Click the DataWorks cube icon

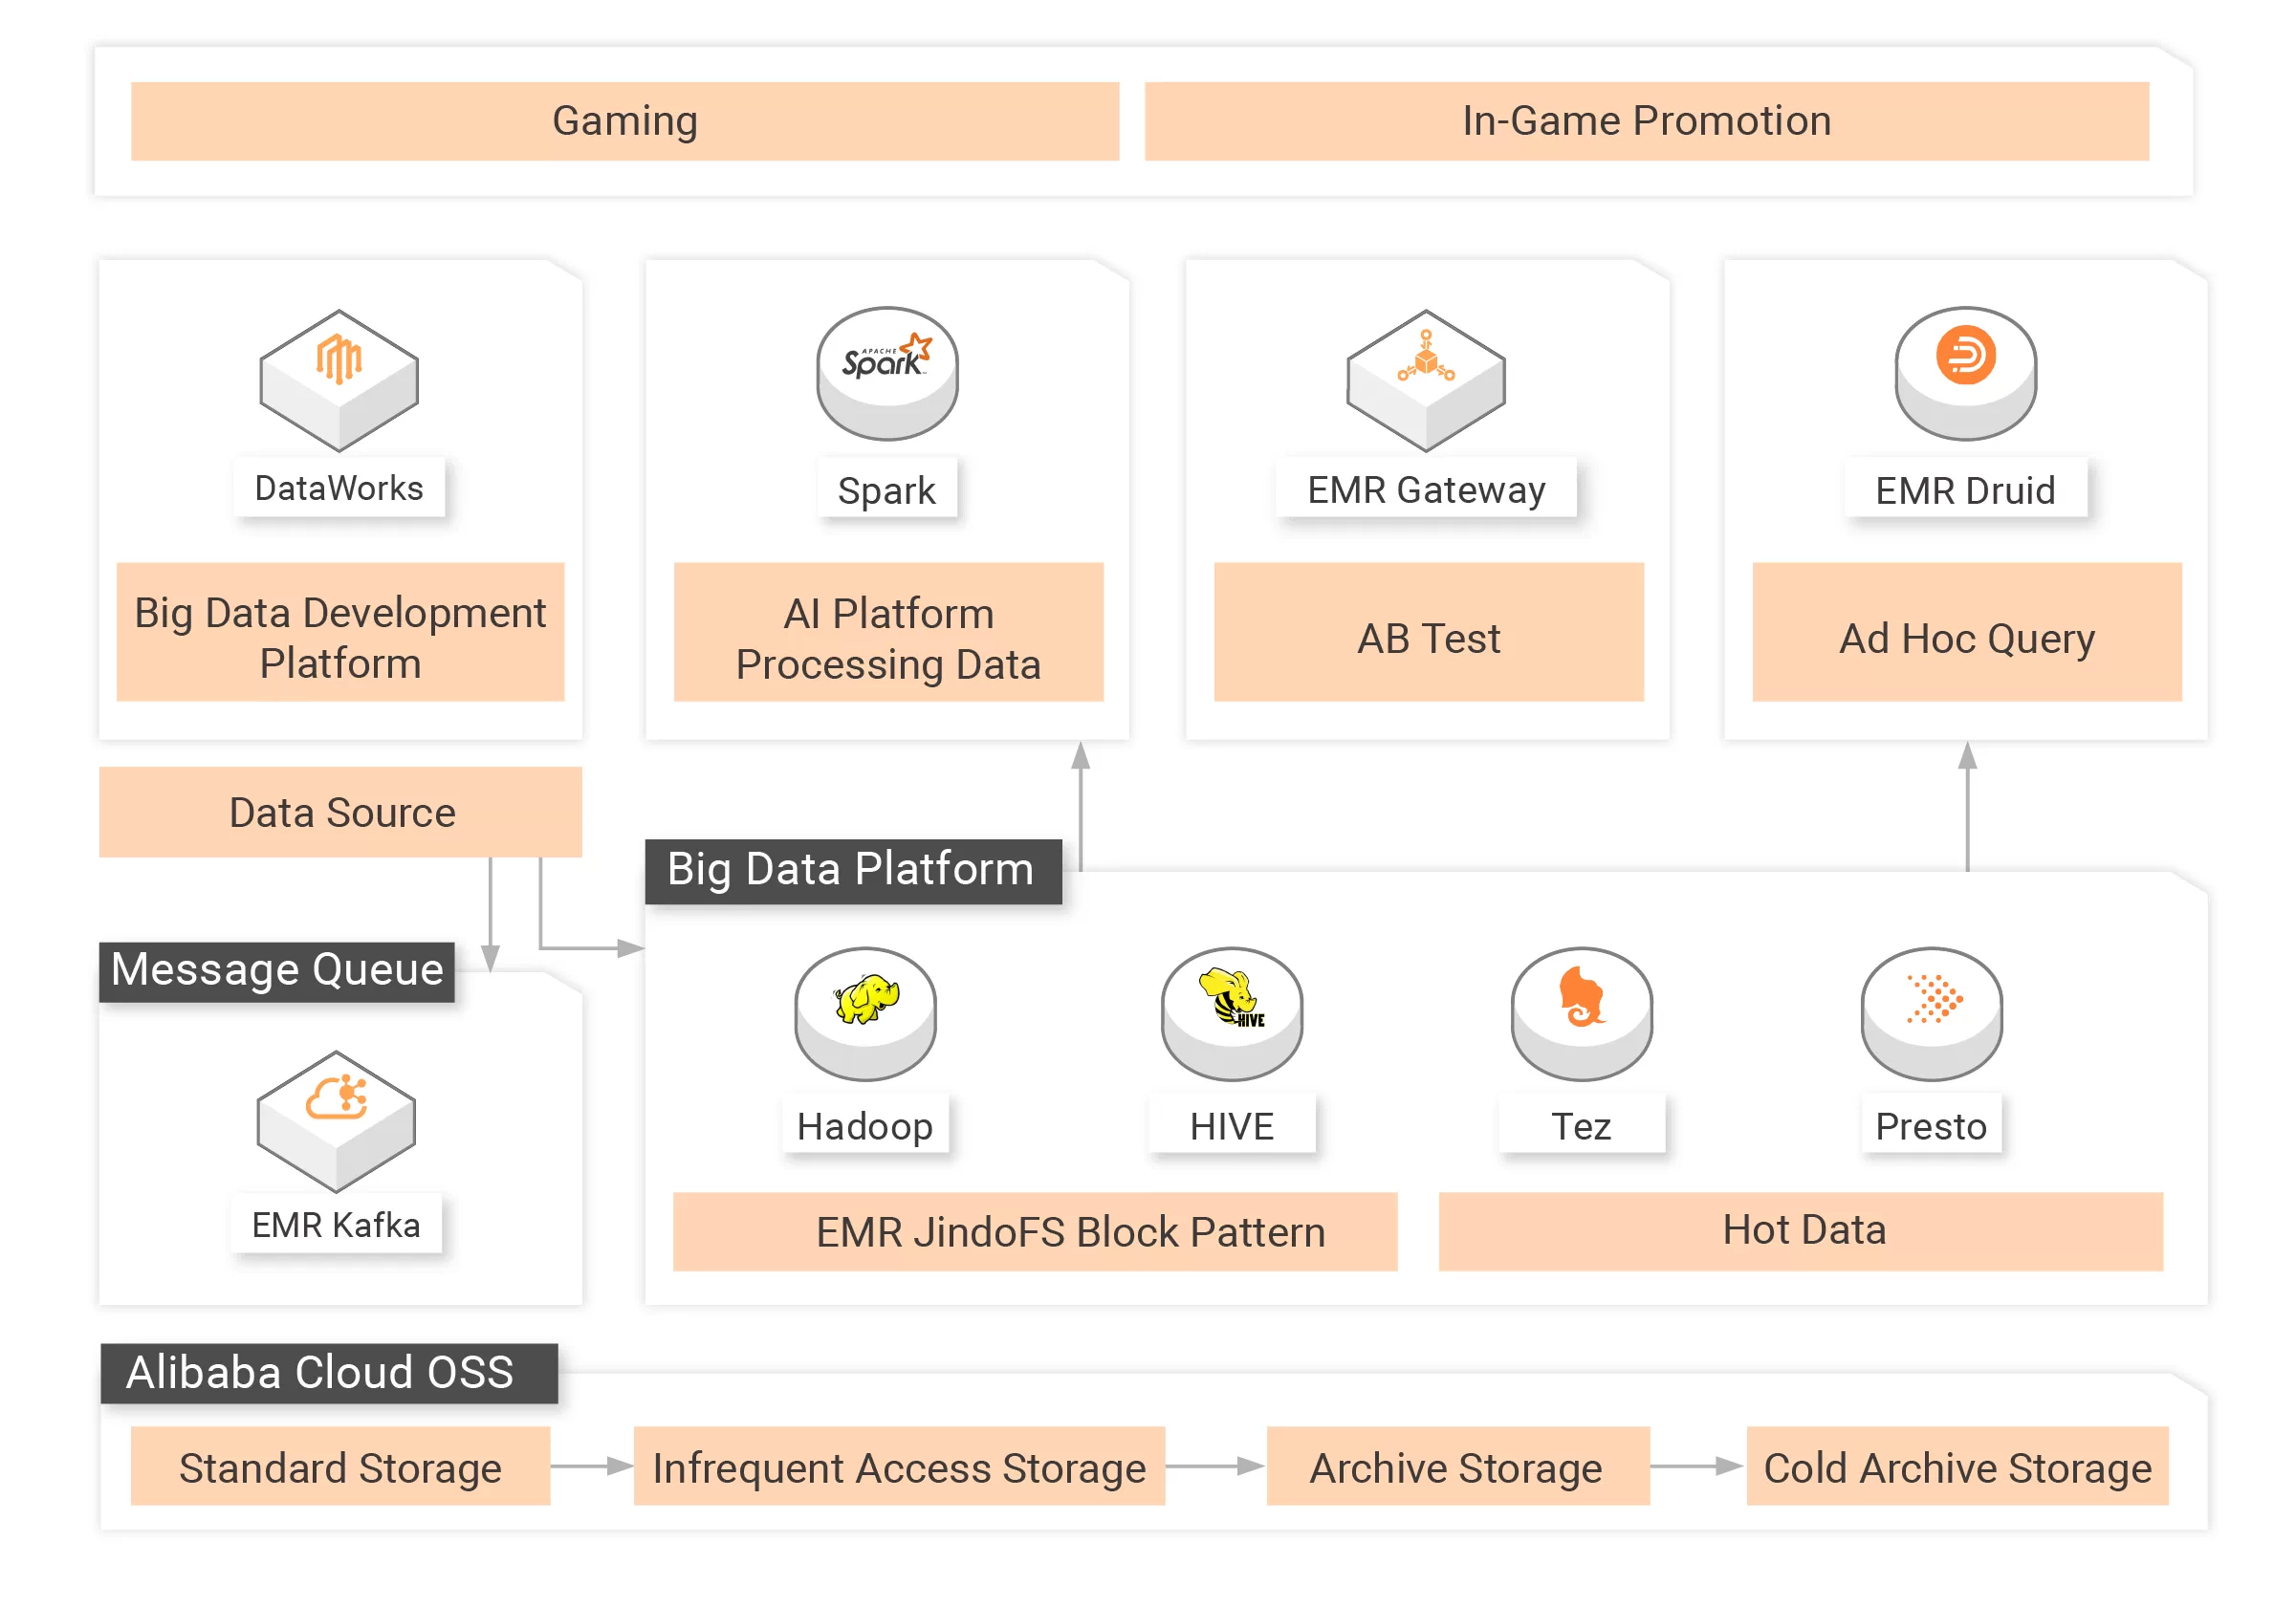(339, 378)
